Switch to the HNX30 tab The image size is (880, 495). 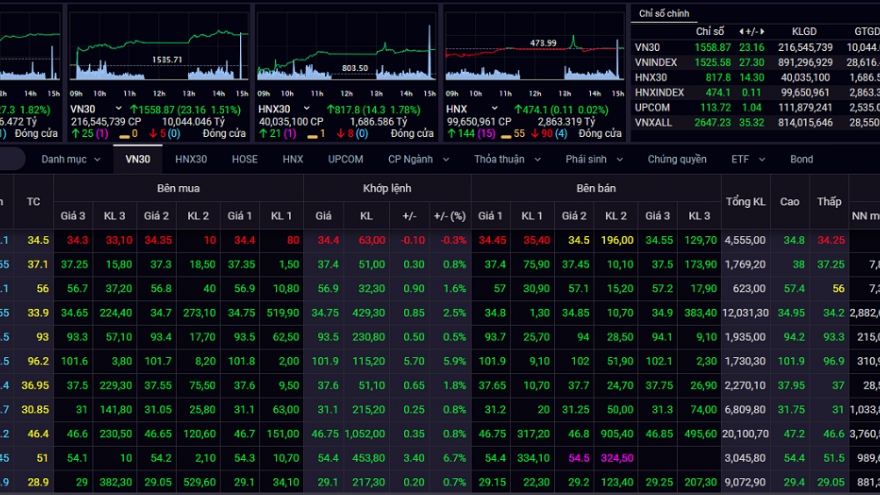190,159
